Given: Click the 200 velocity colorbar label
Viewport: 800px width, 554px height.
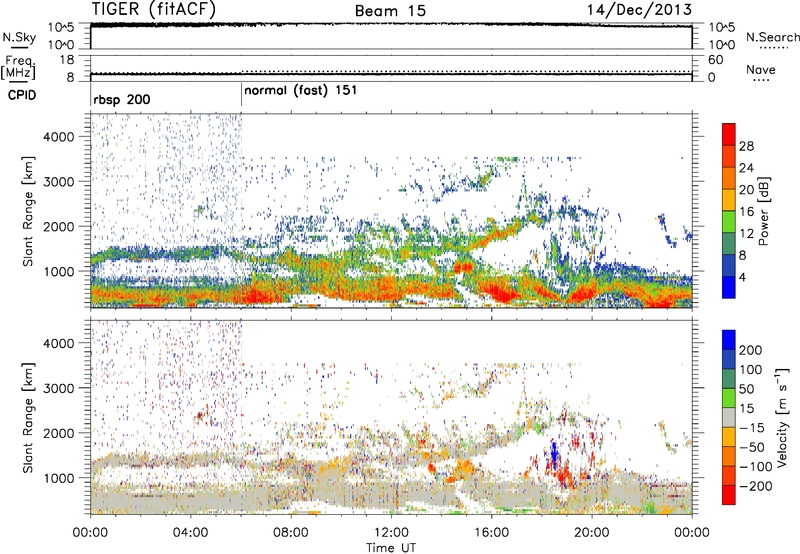Looking at the screenshot, I should [x=750, y=350].
